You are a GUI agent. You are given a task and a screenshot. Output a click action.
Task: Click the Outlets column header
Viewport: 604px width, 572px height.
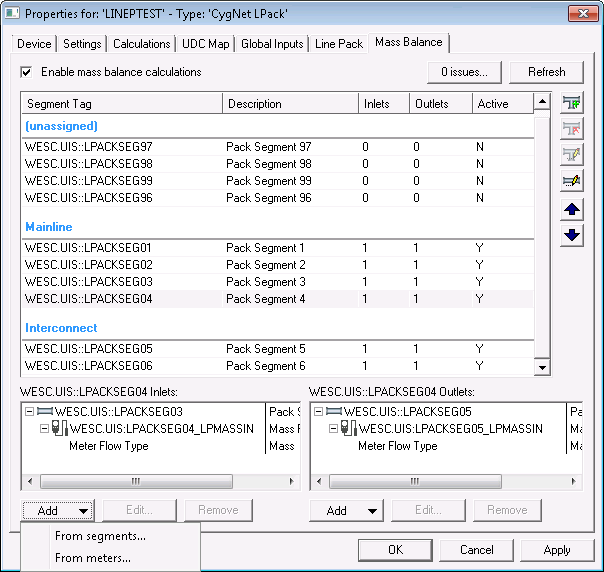441,104
